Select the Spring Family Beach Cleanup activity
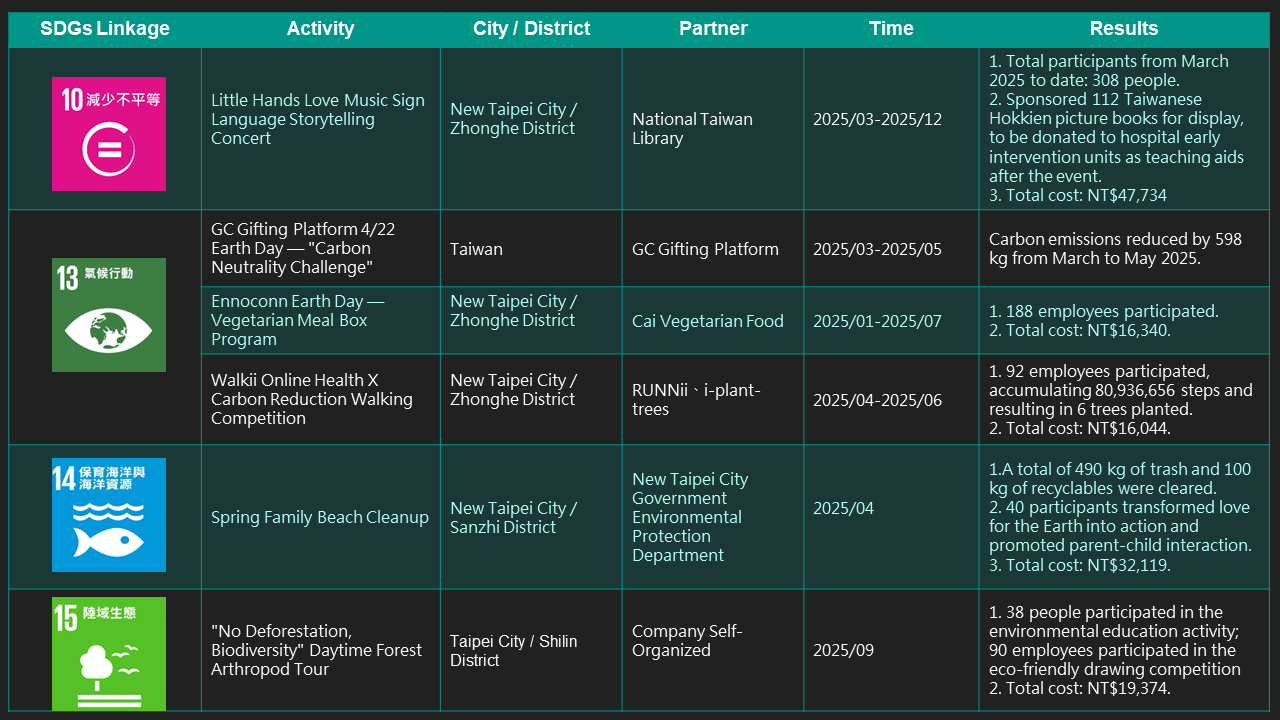The width and height of the screenshot is (1280, 720). tap(319, 517)
